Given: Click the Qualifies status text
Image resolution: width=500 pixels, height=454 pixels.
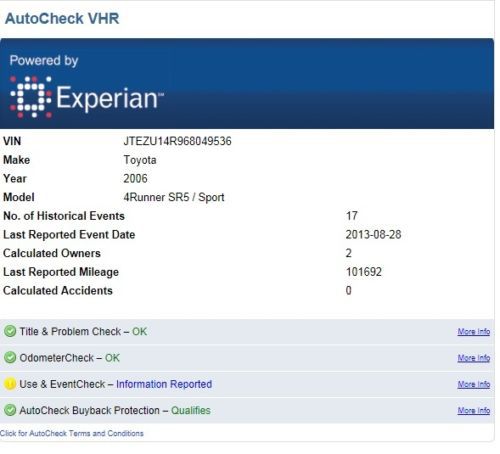Looking at the screenshot, I should point(191,410).
